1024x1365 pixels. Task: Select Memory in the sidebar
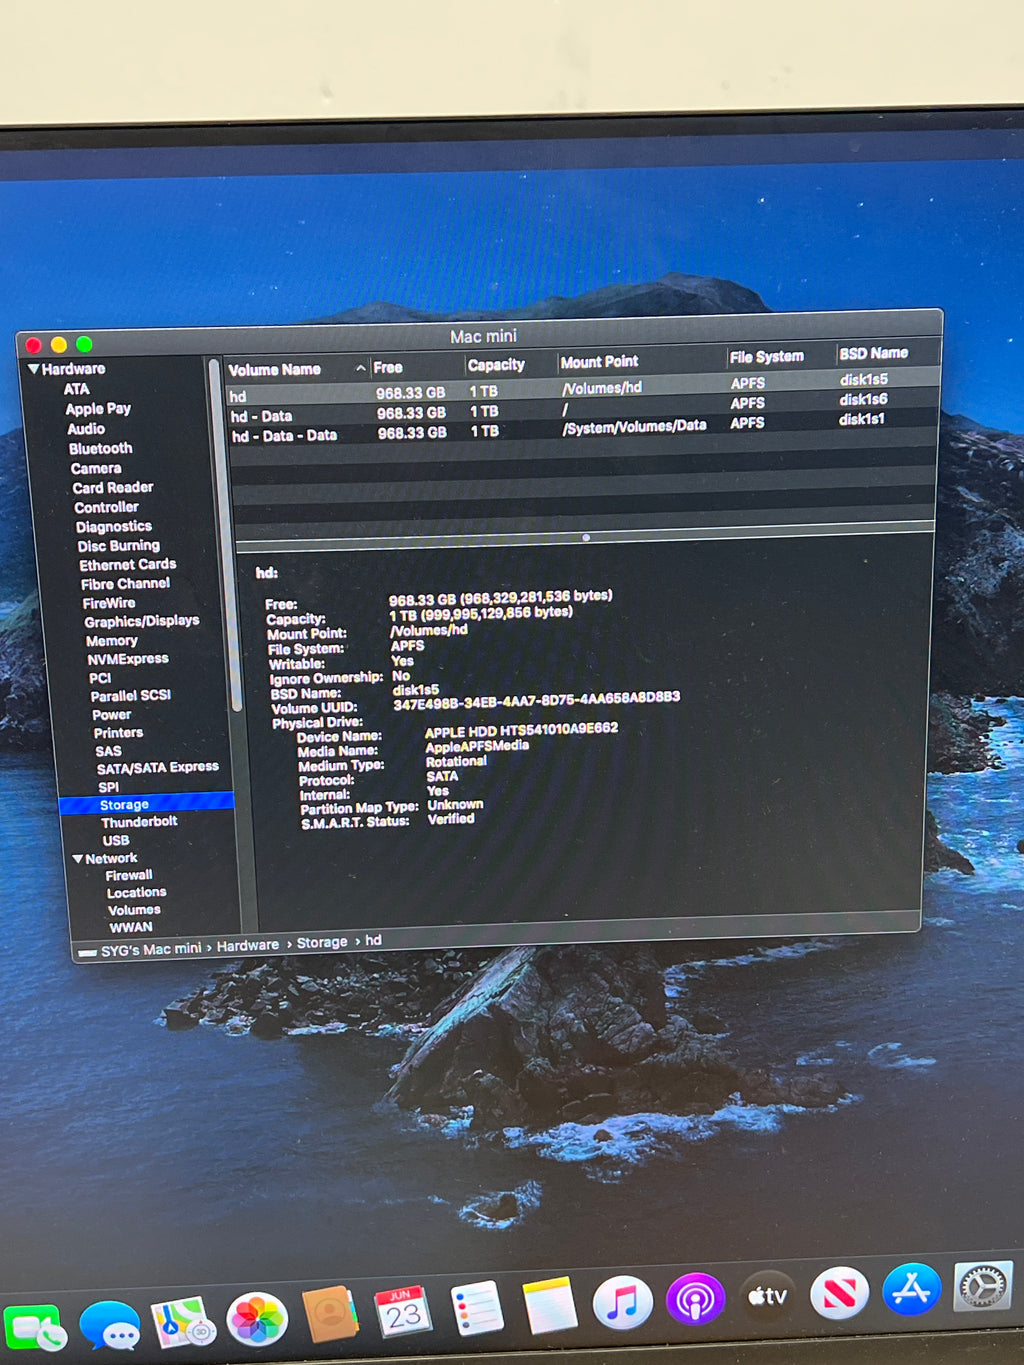[x=111, y=641]
